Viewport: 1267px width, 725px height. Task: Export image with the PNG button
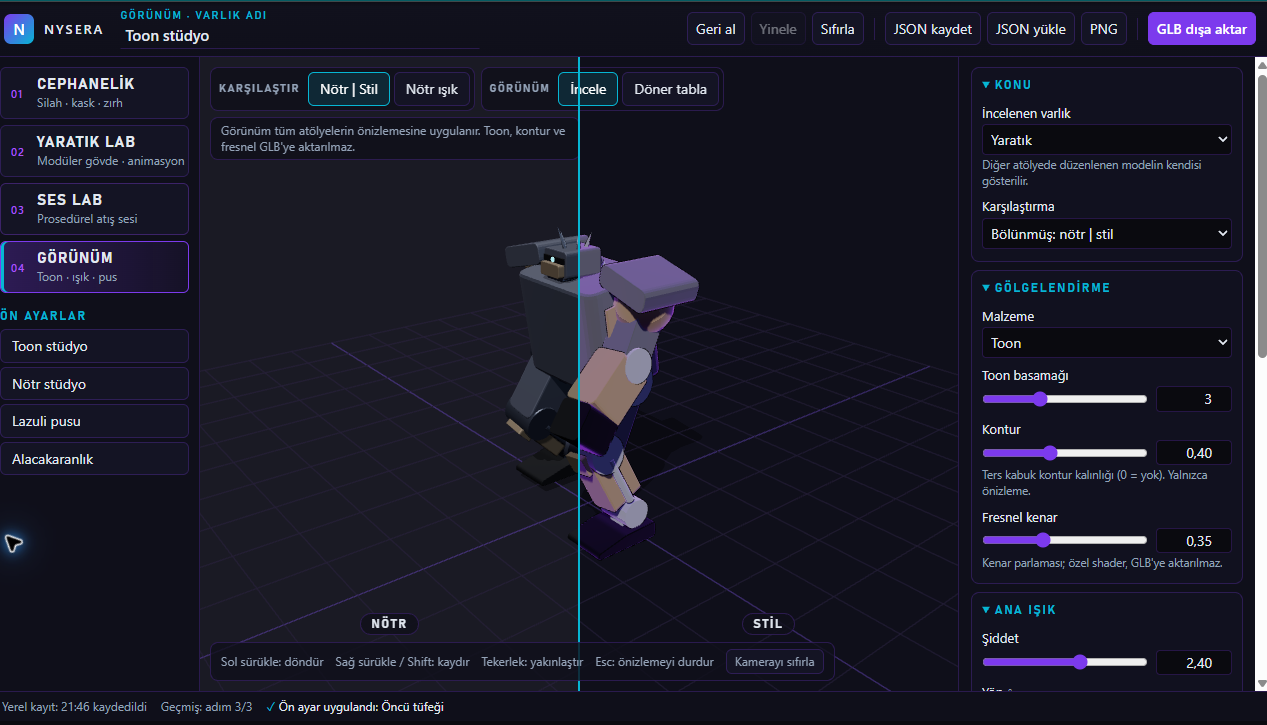[x=1104, y=29]
